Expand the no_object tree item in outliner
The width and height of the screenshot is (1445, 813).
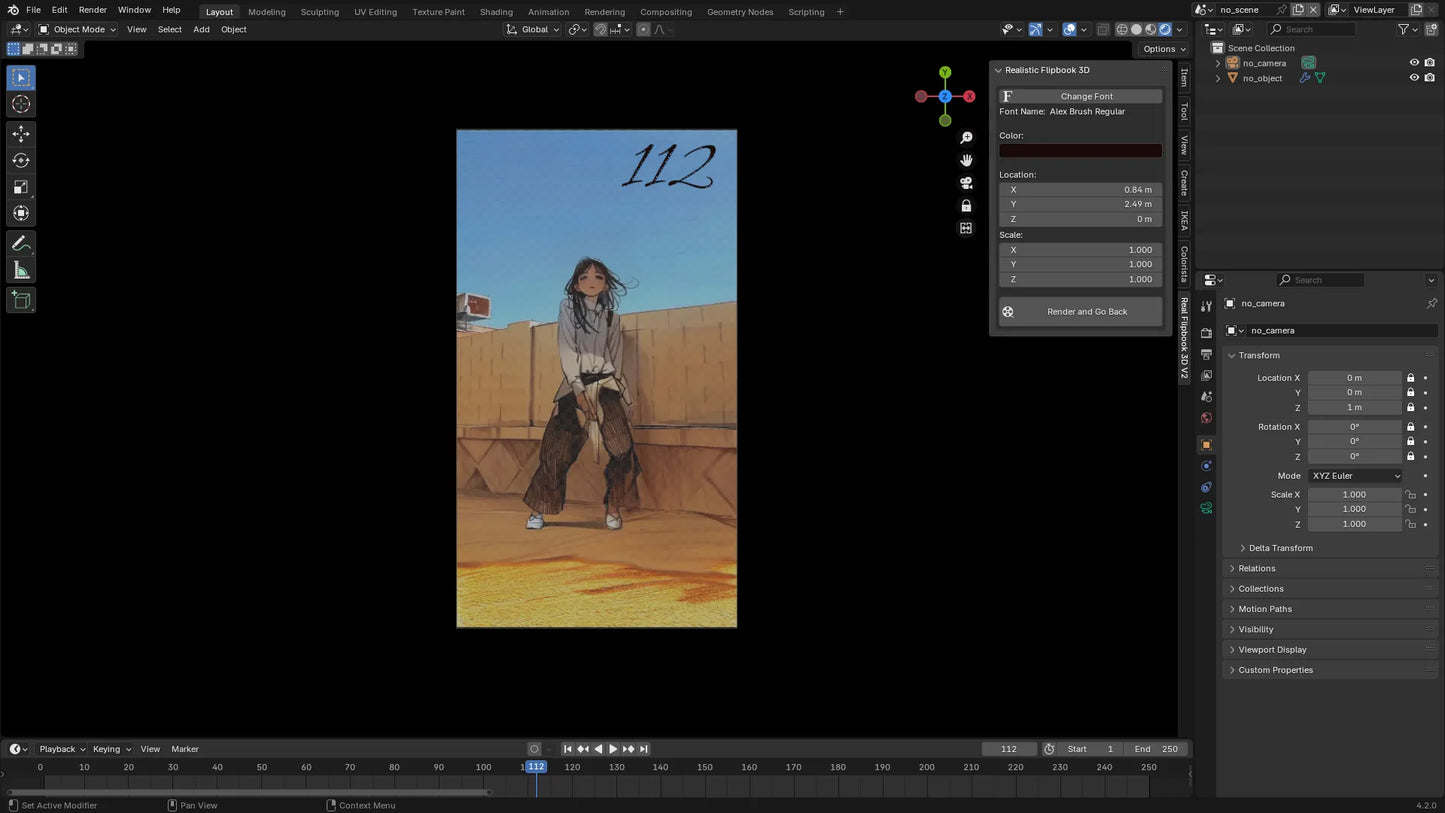[1218, 78]
